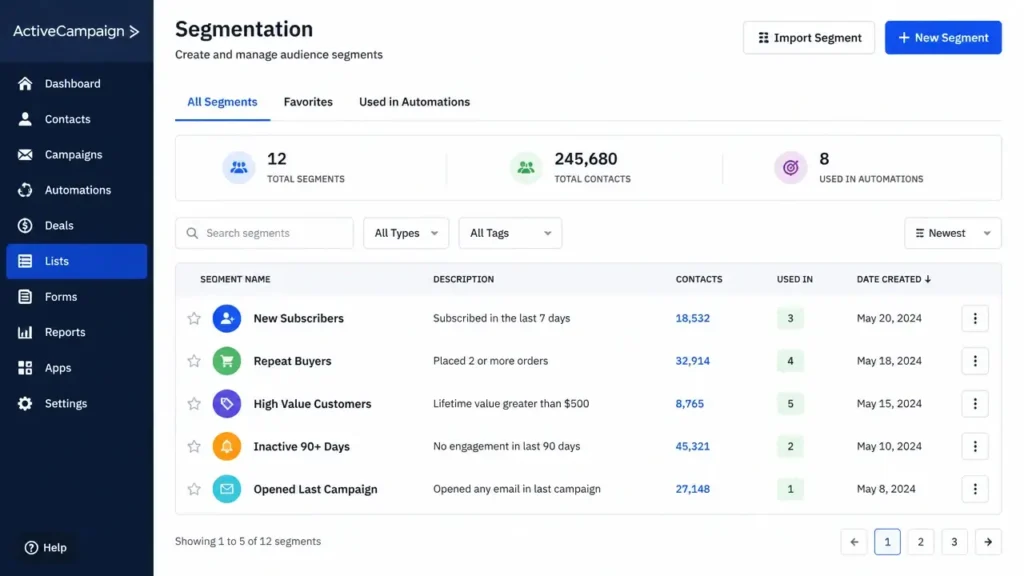Select page 3 in pagination
1024x576 pixels.
click(954, 541)
